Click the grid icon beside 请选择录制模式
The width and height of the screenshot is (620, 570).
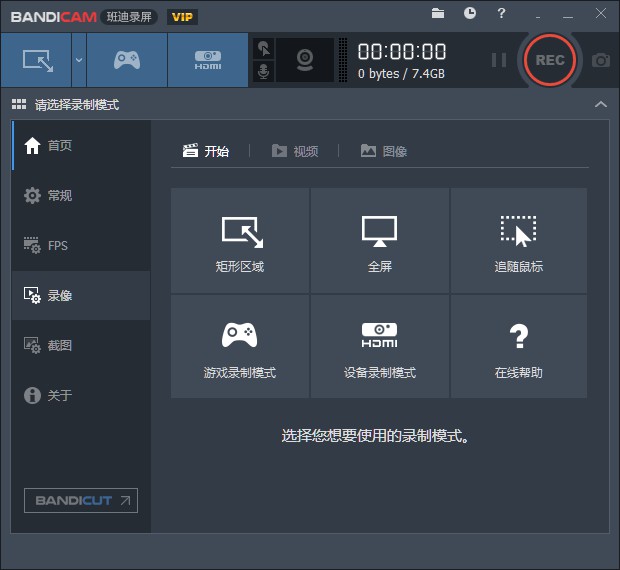(x=19, y=104)
